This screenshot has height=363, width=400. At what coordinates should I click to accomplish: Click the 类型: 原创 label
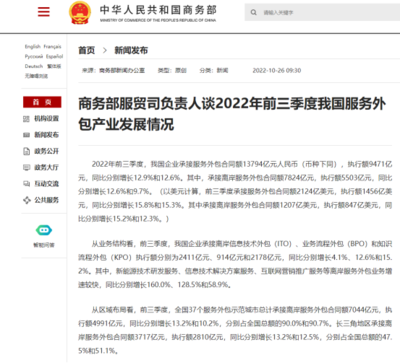[x=172, y=70]
